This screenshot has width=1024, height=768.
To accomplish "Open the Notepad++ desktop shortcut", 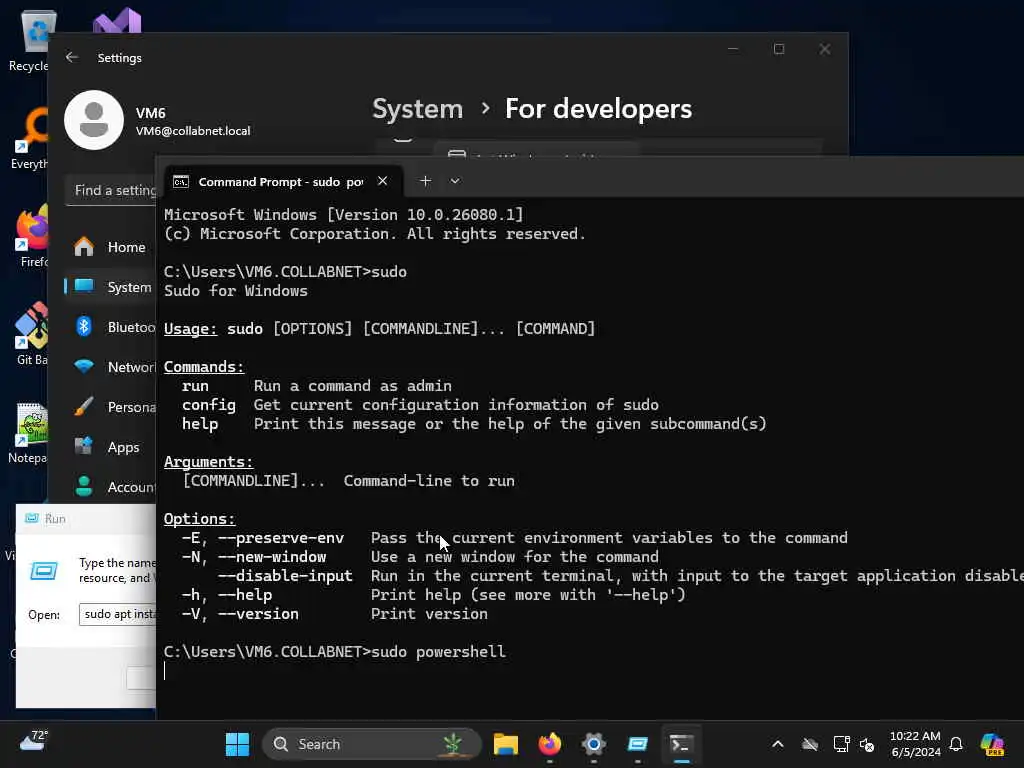I will click(x=29, y=432).
